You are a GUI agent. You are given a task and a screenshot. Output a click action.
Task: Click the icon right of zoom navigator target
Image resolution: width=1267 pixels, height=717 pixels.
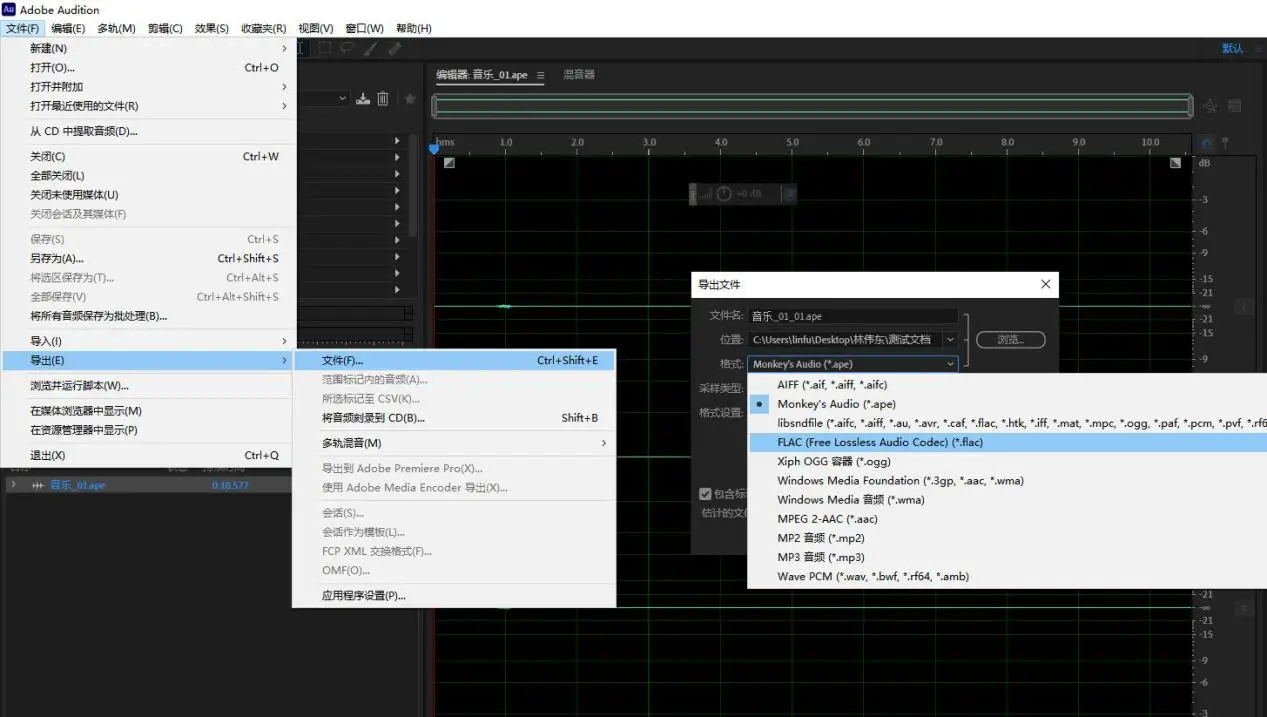point(1234,106)
